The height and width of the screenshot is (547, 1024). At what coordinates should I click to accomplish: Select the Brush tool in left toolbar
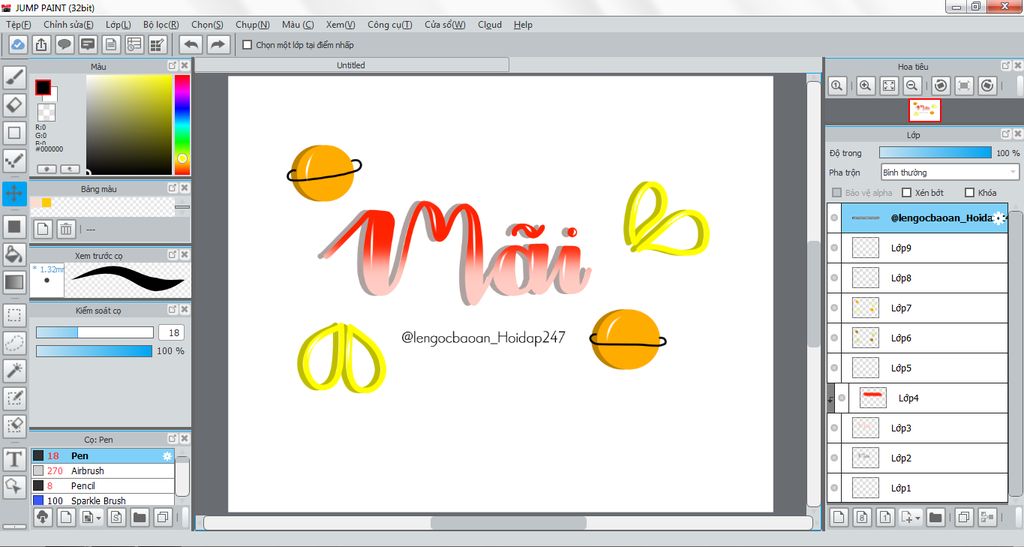tap(14, 77)
